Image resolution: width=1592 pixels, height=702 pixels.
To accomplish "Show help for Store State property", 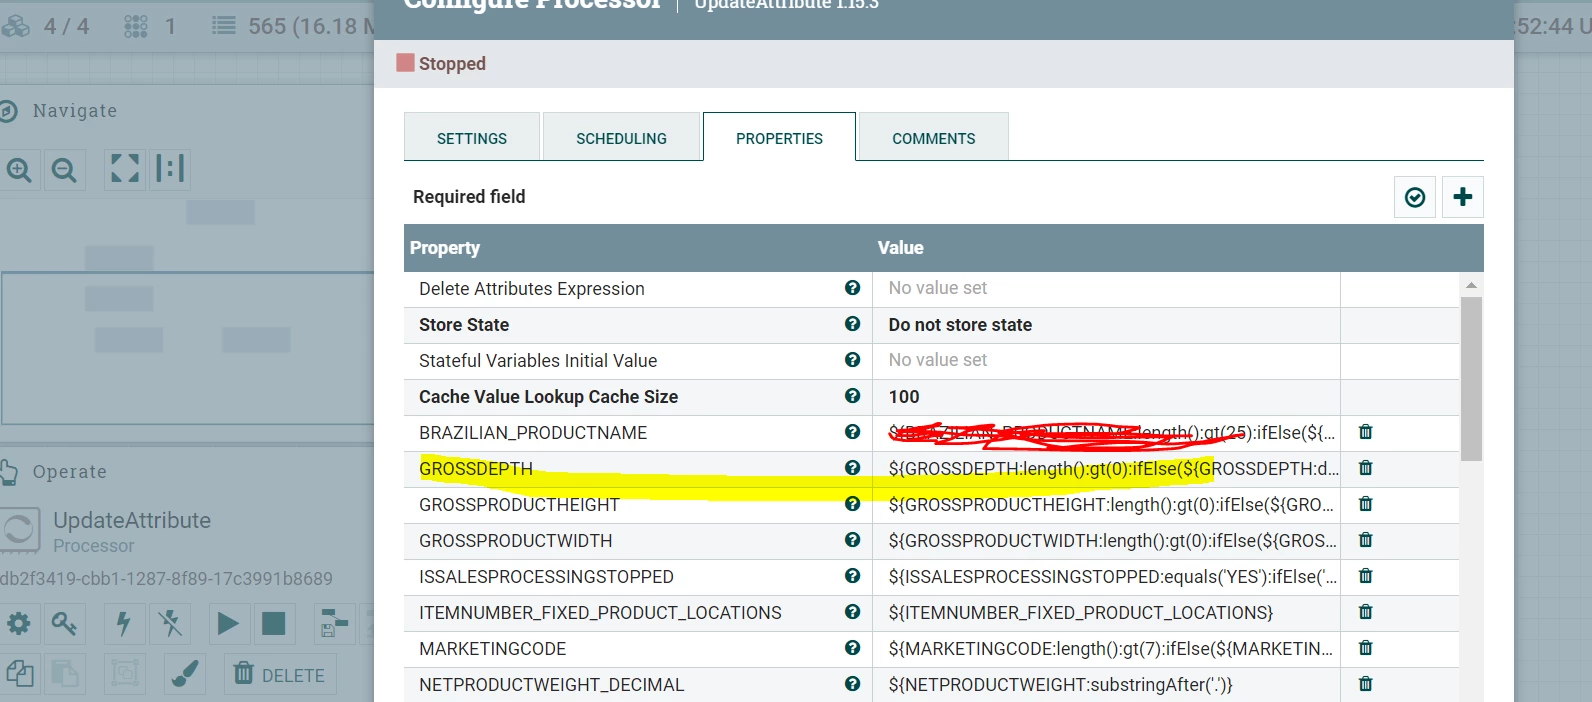I will (852, 324).
